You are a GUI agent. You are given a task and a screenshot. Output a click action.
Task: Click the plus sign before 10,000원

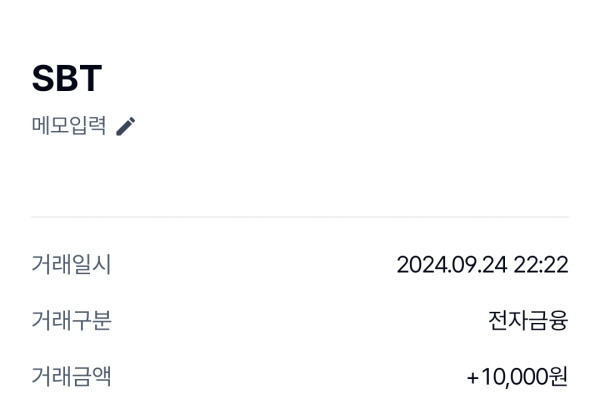pos(473,377)
